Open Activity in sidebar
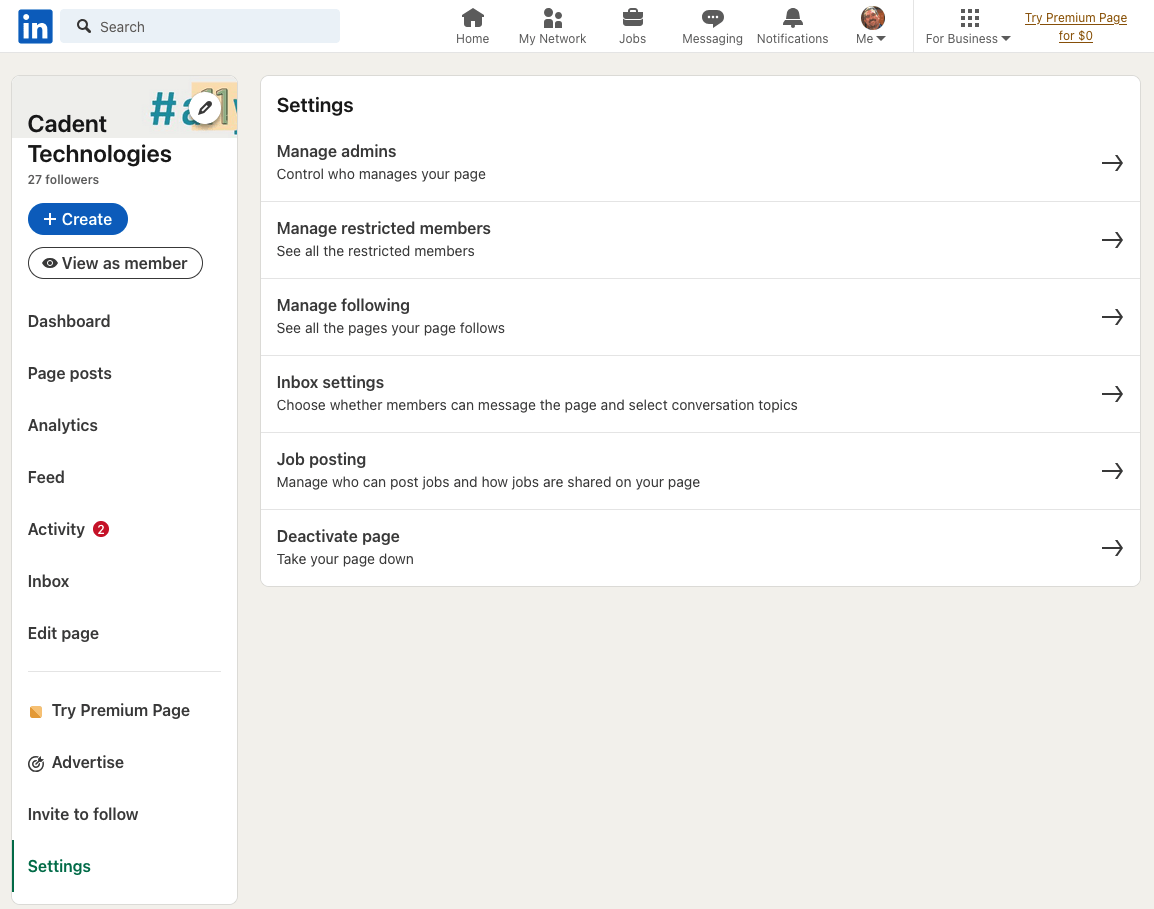 (x=57, y=529)
